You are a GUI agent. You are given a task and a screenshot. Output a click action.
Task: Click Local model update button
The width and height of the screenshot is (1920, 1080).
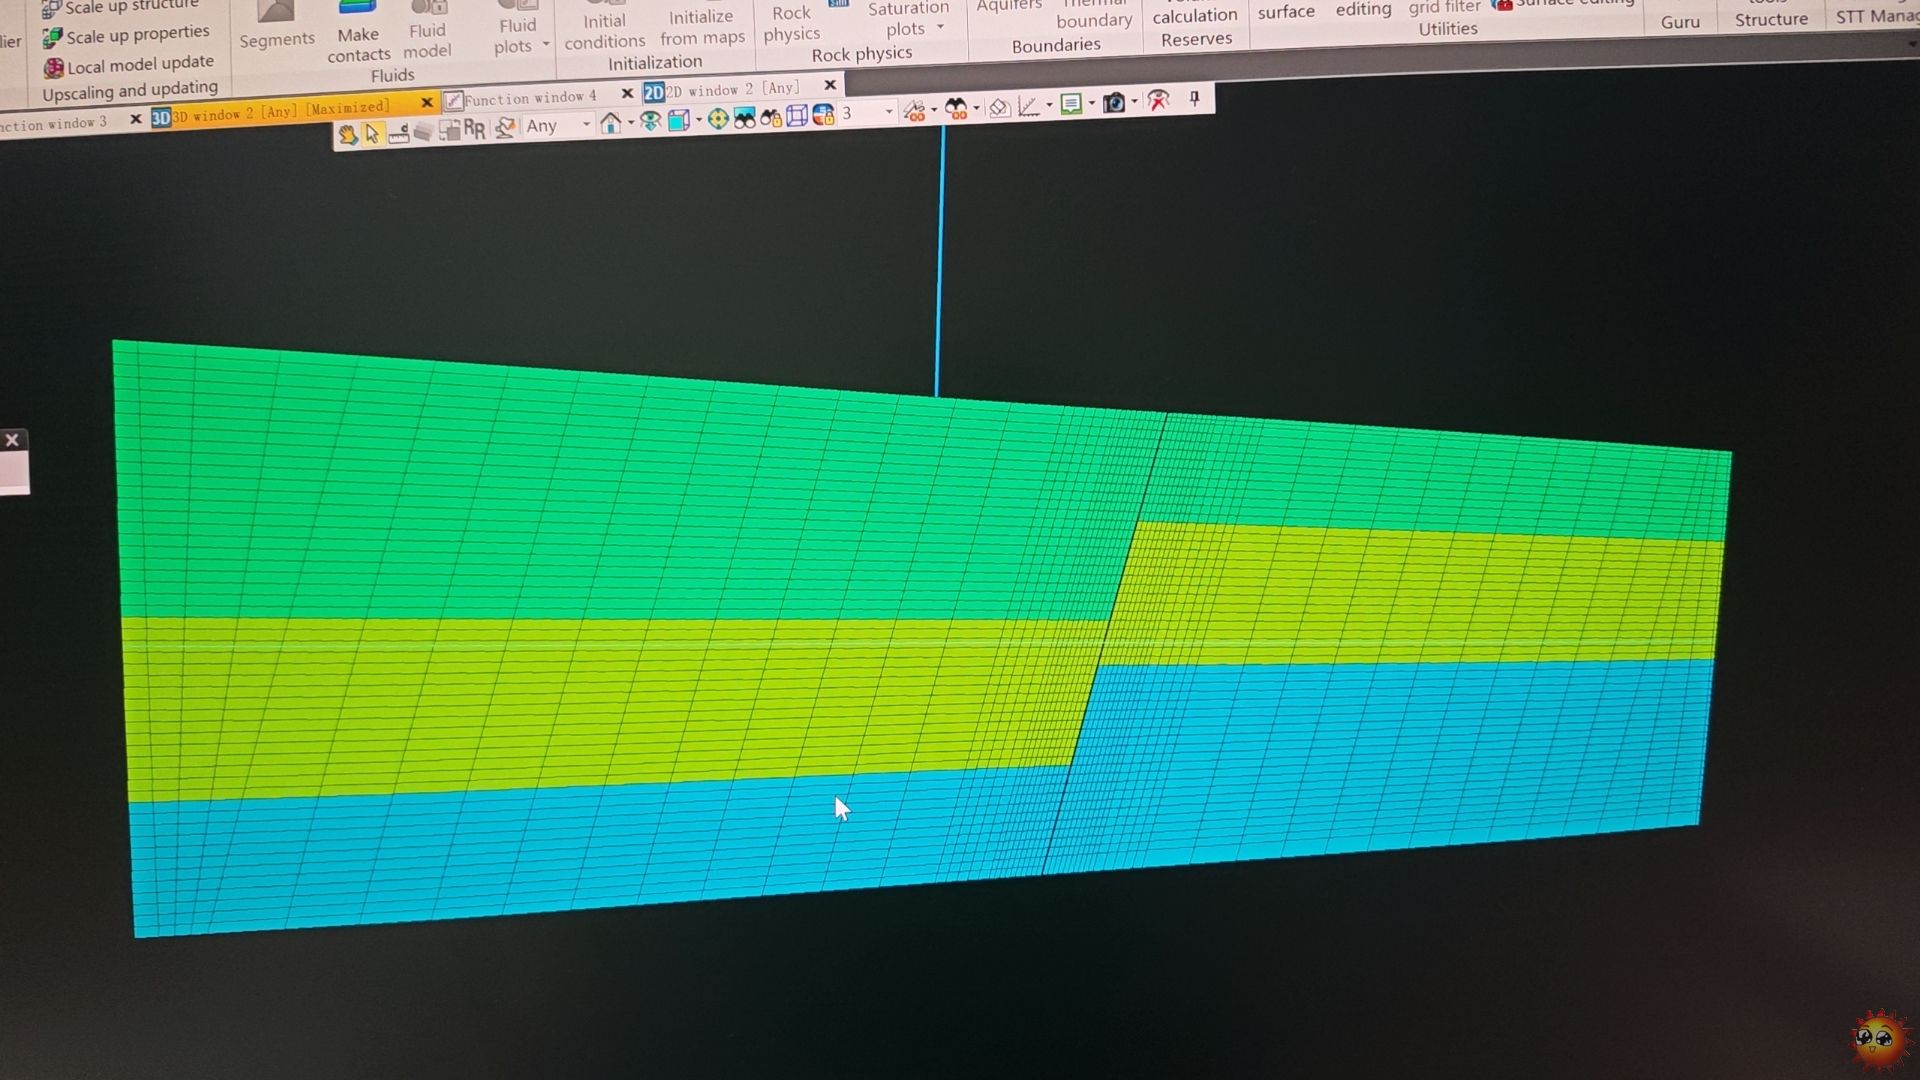point(129,65)
